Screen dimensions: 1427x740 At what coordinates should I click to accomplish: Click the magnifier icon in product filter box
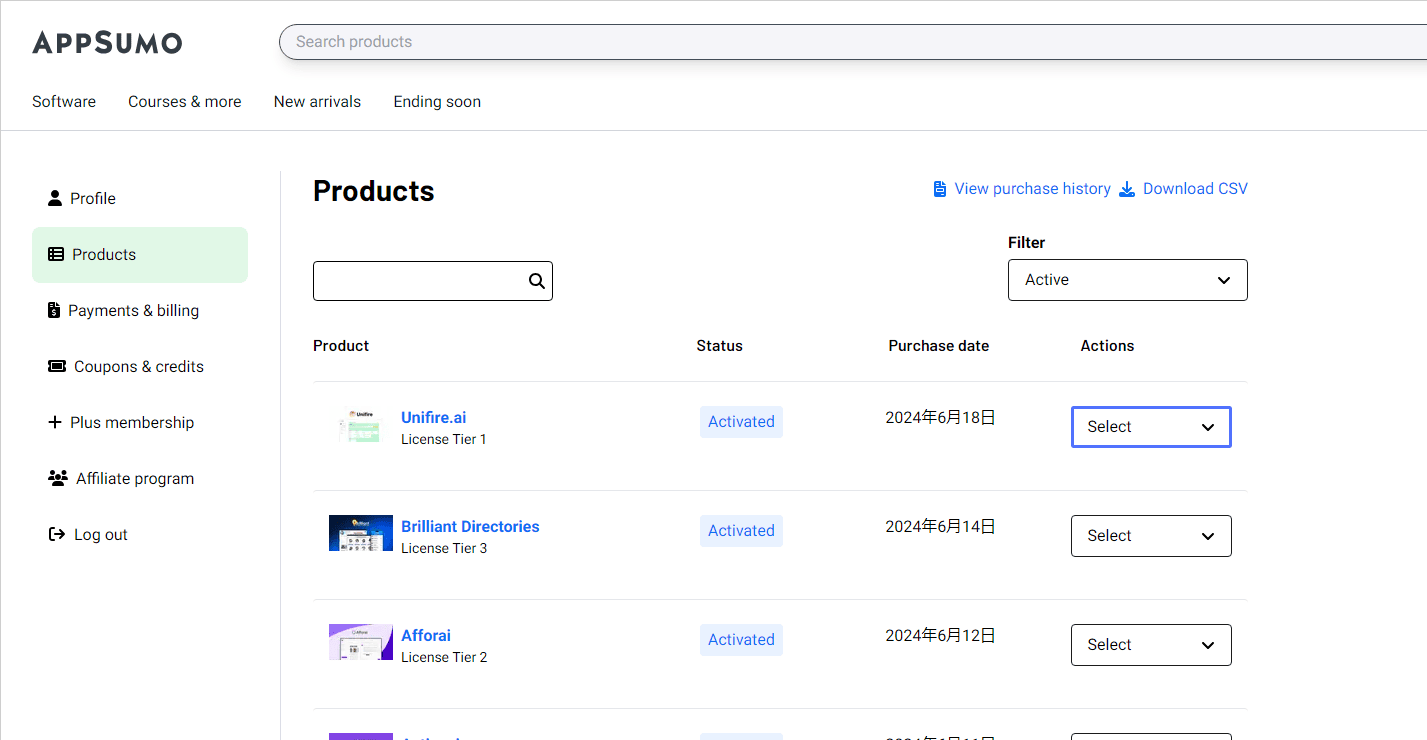coord(537,281)
